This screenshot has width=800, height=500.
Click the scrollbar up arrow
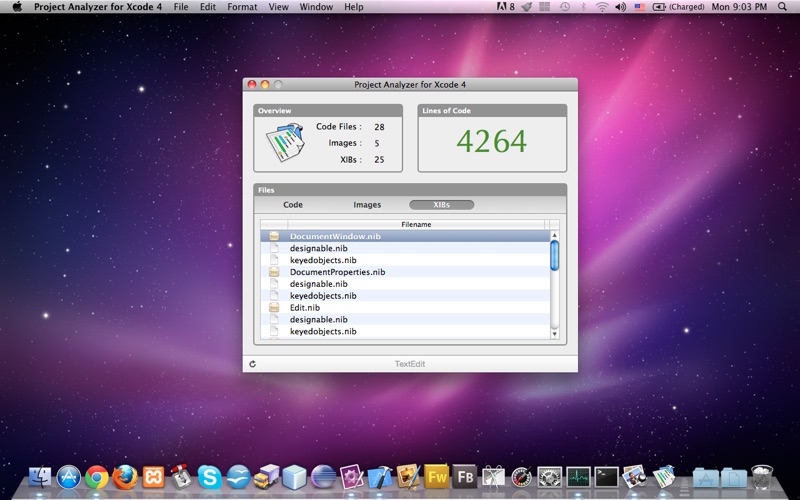tap(555, 235)
